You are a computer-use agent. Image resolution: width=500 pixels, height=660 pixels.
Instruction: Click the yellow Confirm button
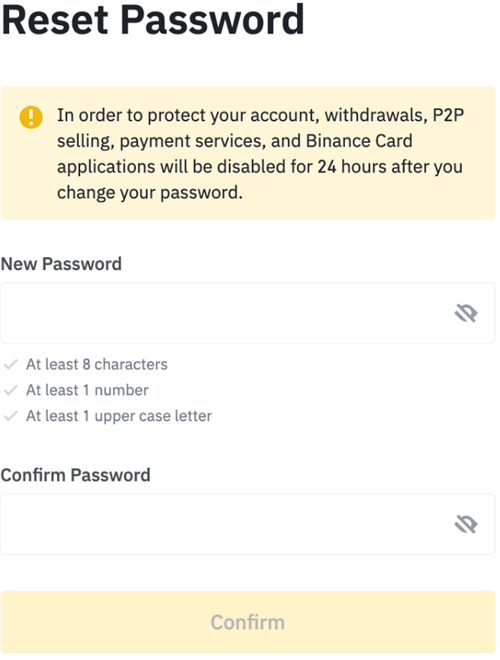[x=248, y=622]
